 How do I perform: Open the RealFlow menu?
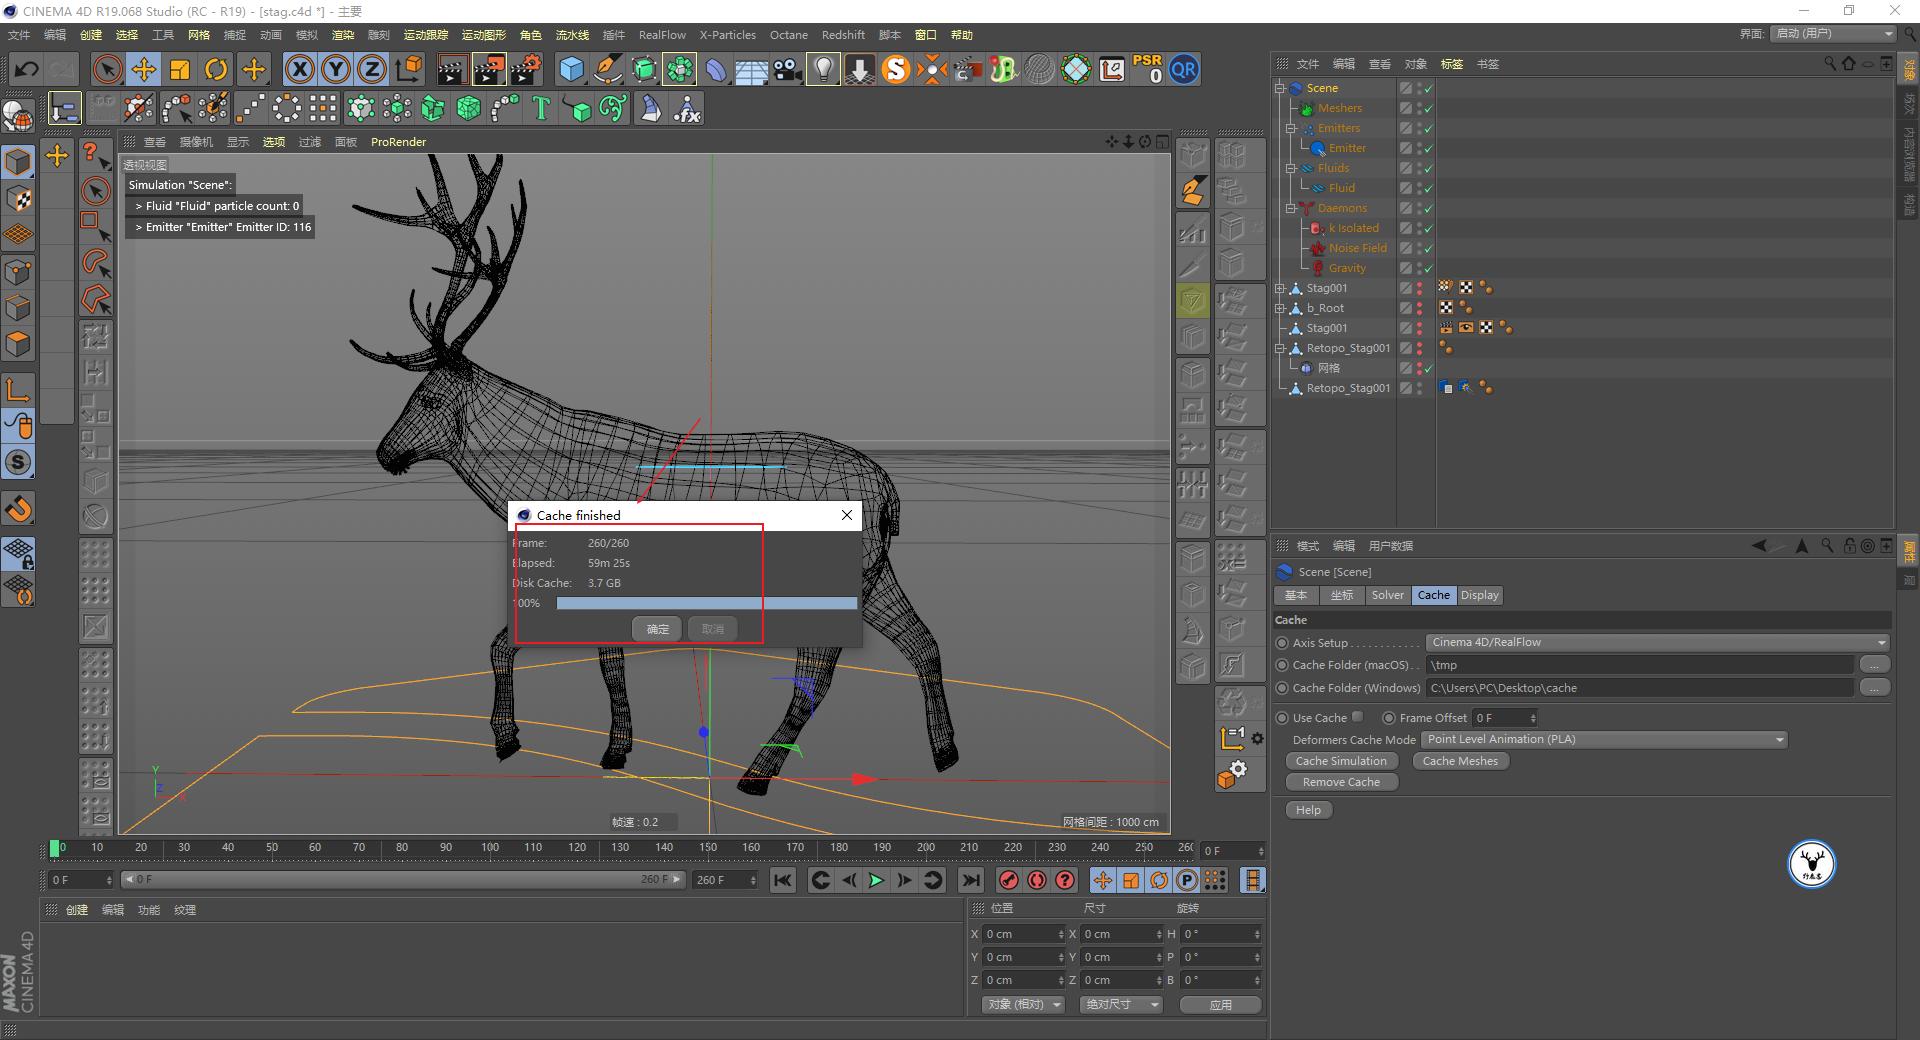(x=662, y=35)
